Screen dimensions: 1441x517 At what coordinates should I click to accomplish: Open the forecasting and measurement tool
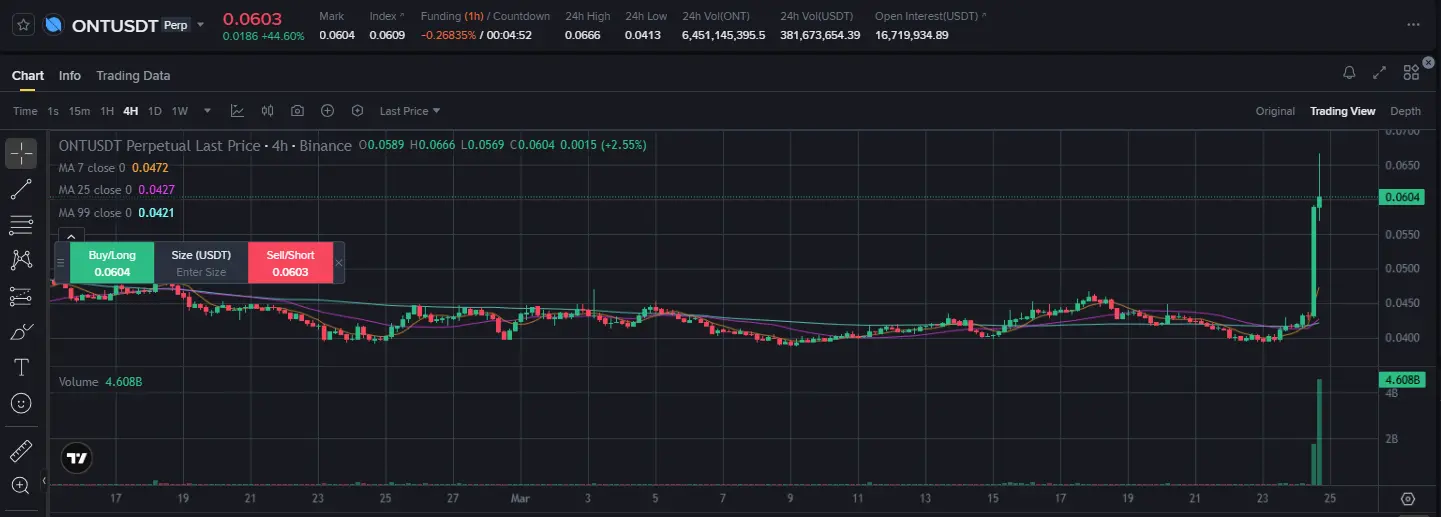pyautogui.click(x=21, y=296)
